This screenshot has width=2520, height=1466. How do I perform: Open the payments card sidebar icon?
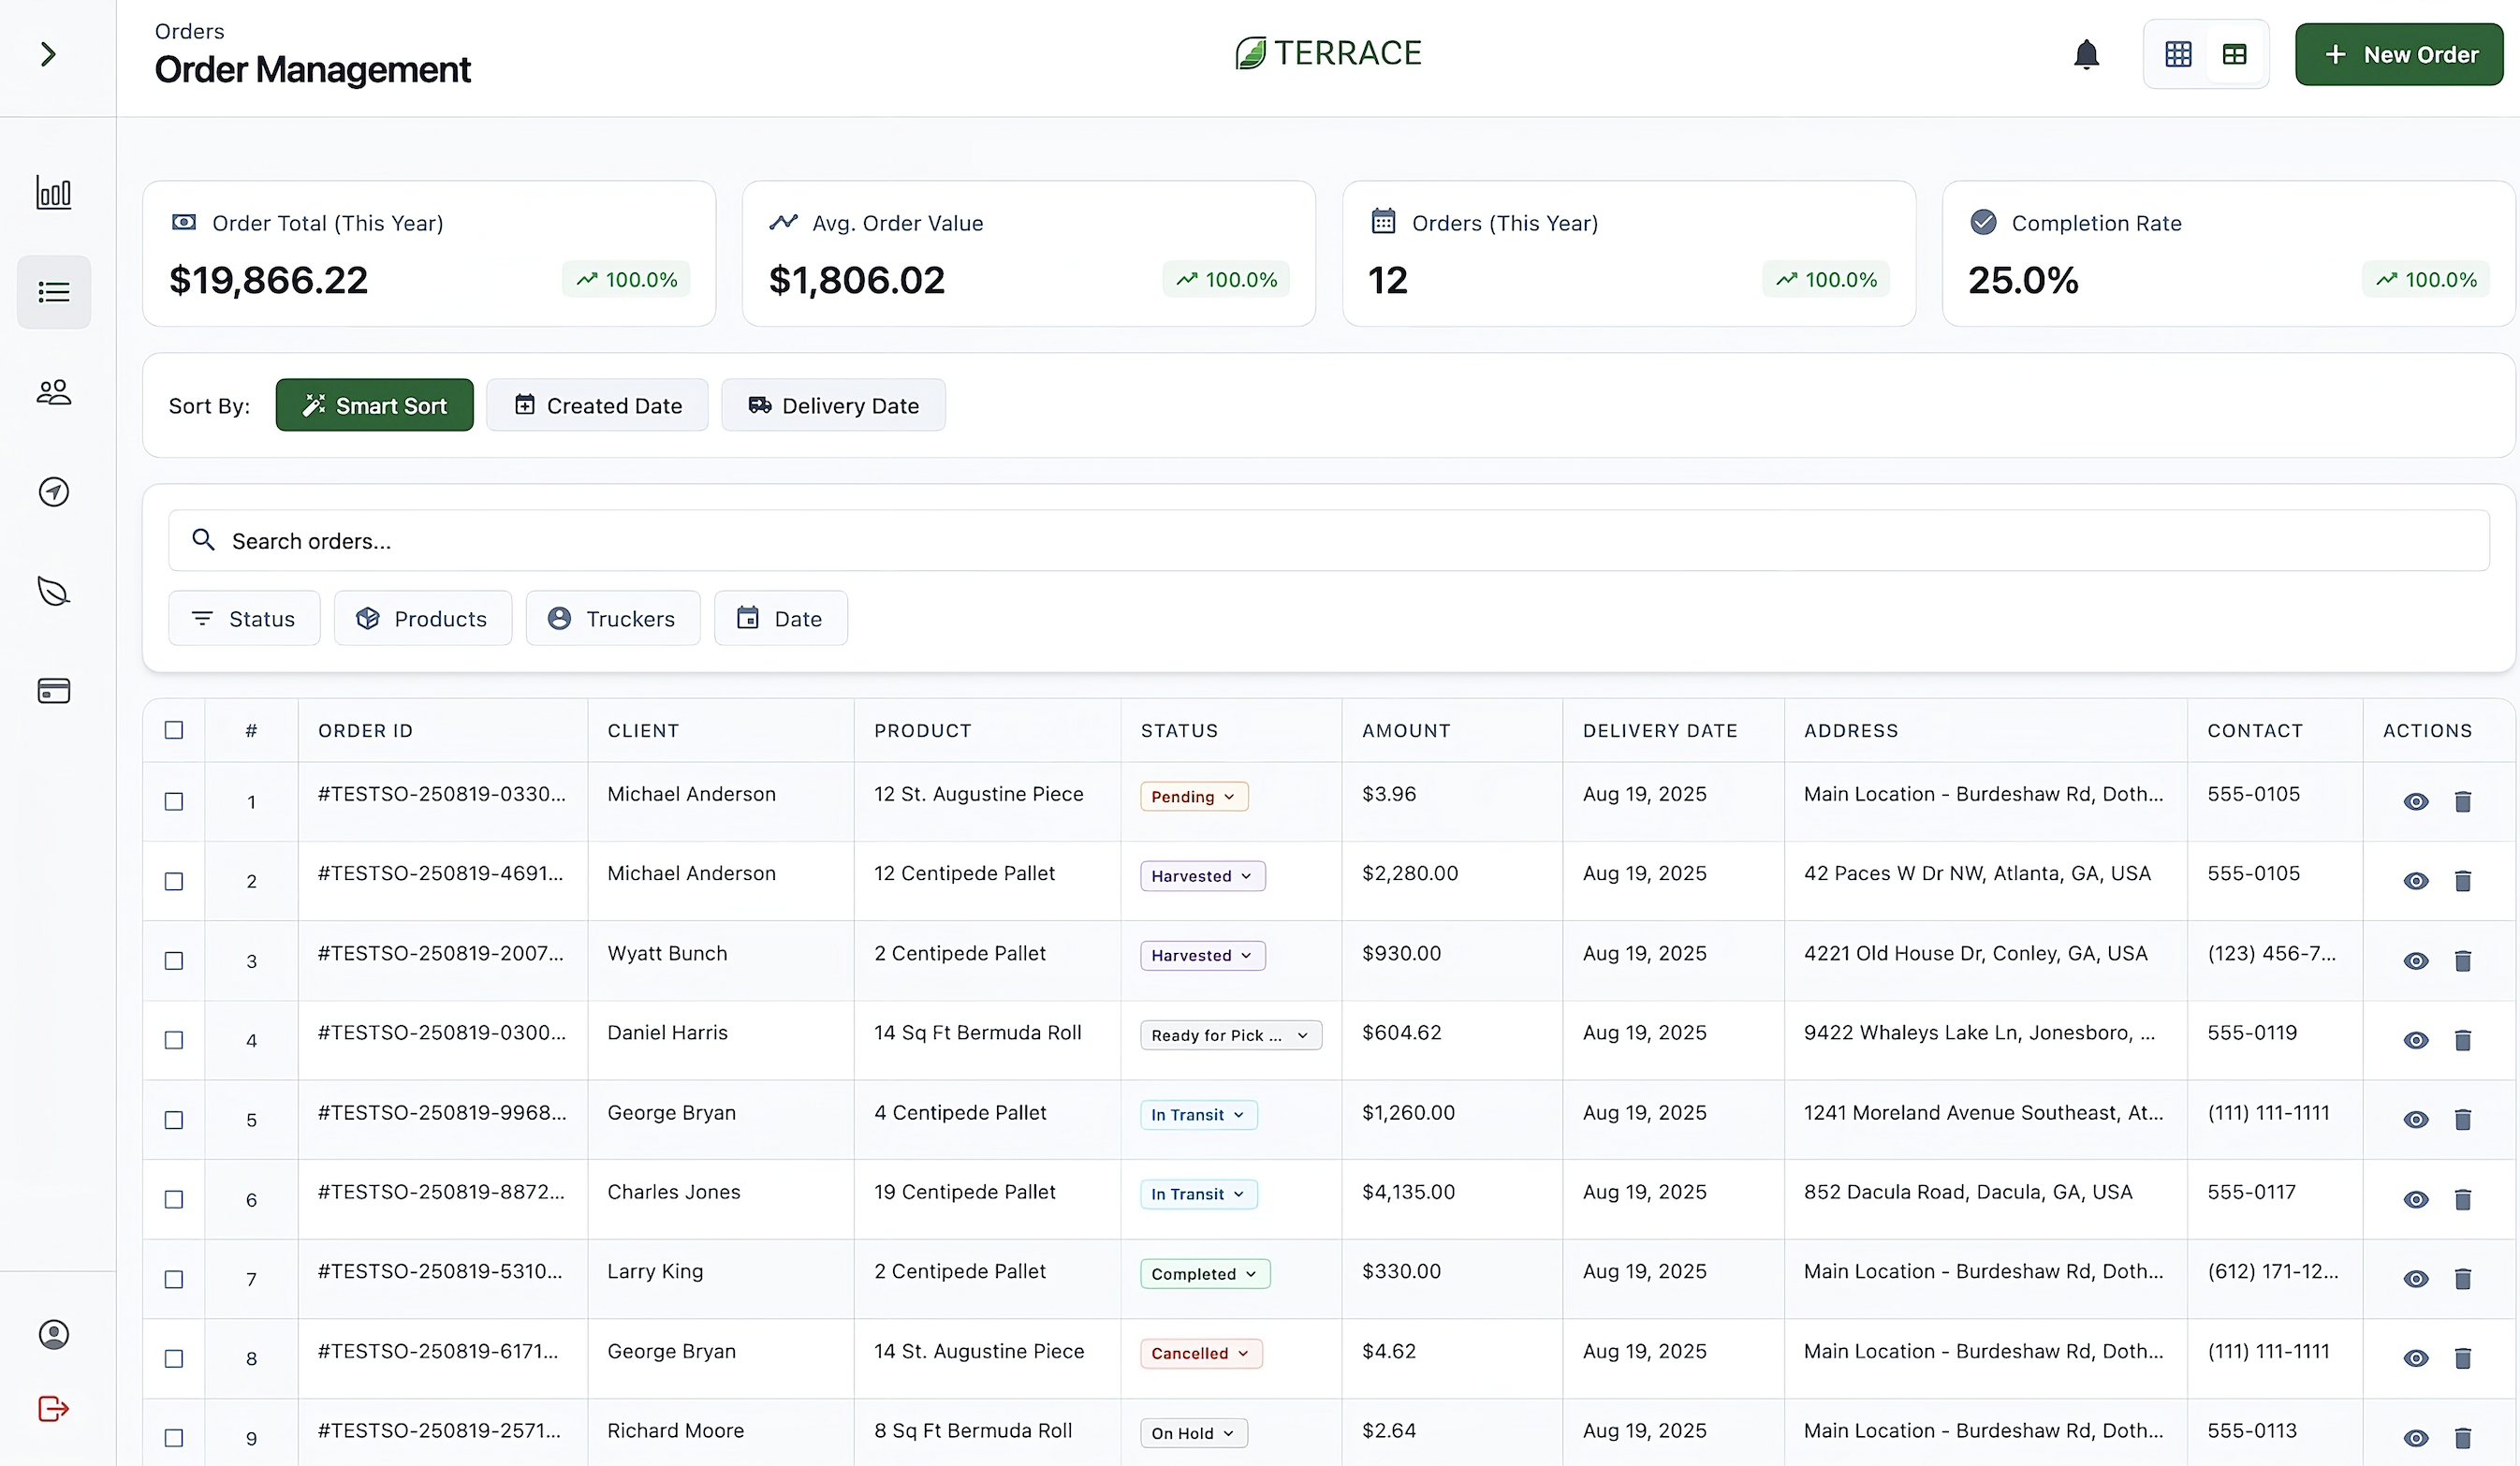[x=54, y=691]
